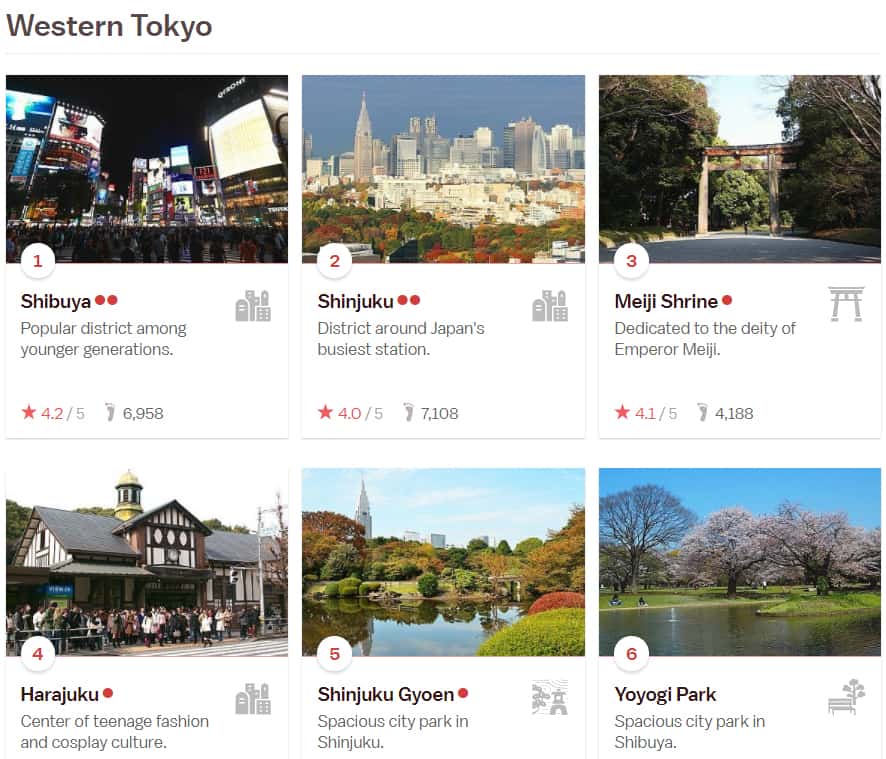Open the Shibuya title link

click(56, 301)
